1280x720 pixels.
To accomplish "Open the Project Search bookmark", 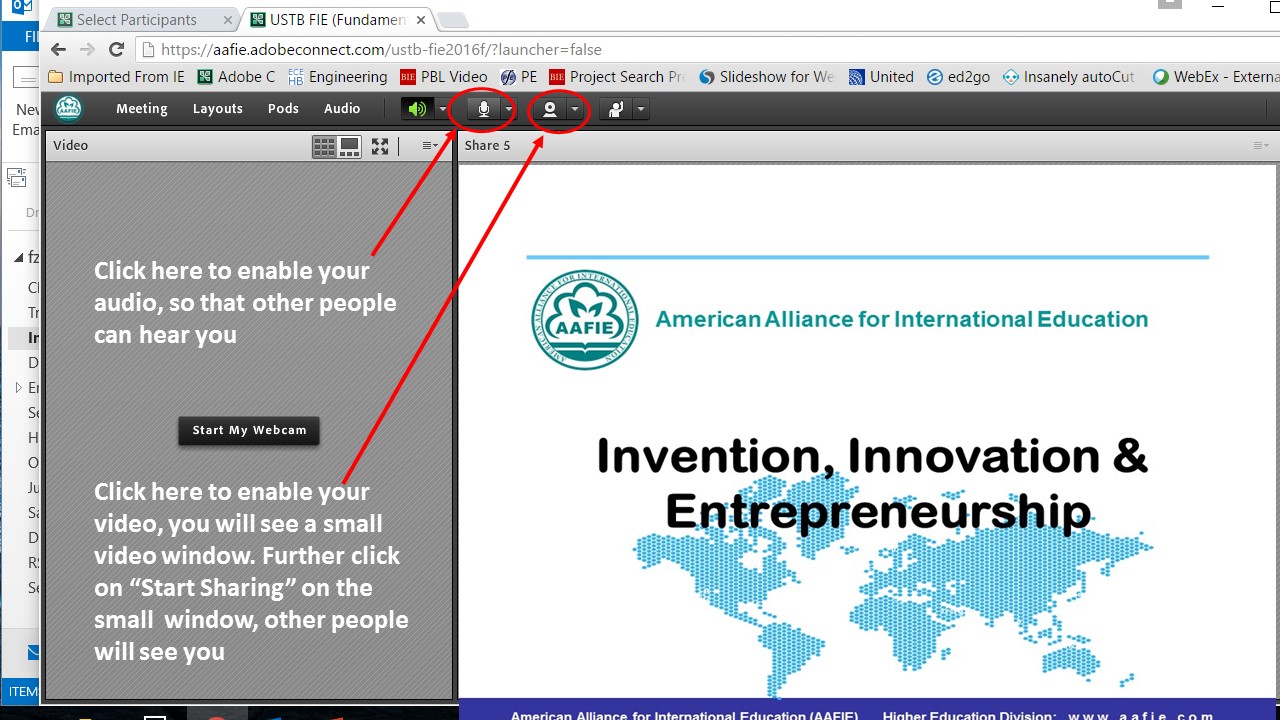I will (x=617, y=77).
